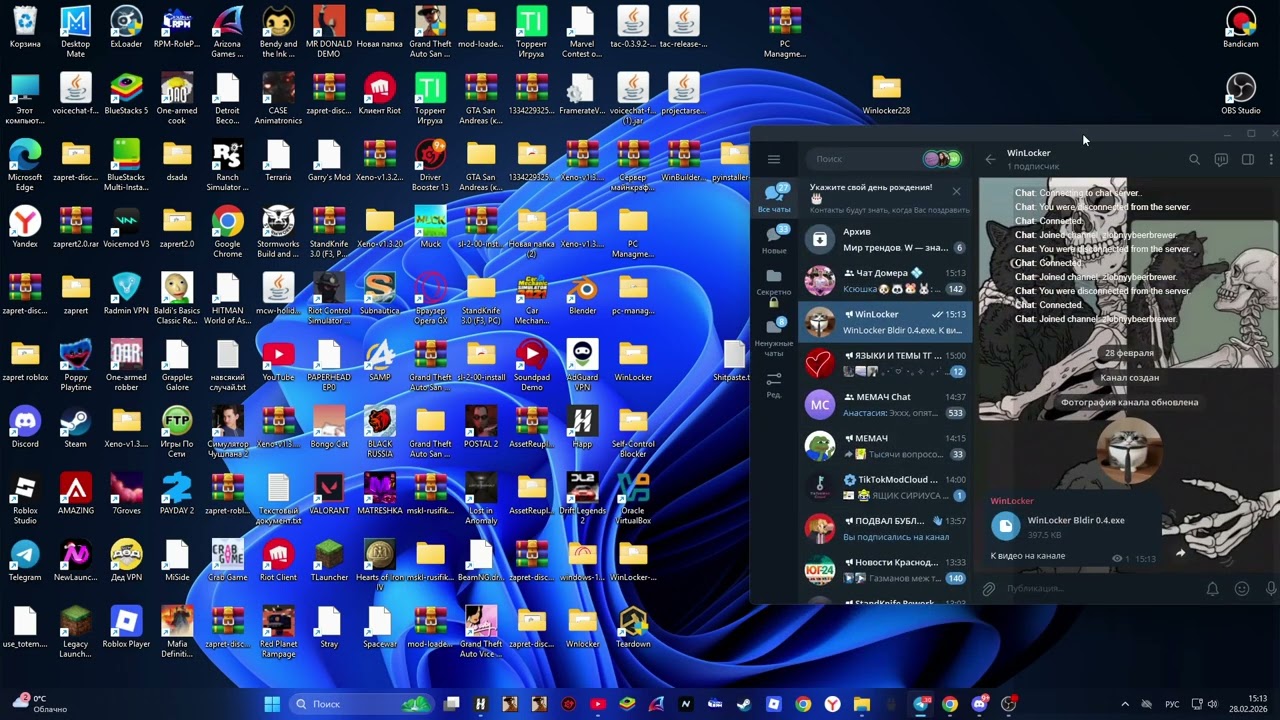Select Oracle VirtualBox desktop icon
This screenshot has width=1280, height=720.
633,499
